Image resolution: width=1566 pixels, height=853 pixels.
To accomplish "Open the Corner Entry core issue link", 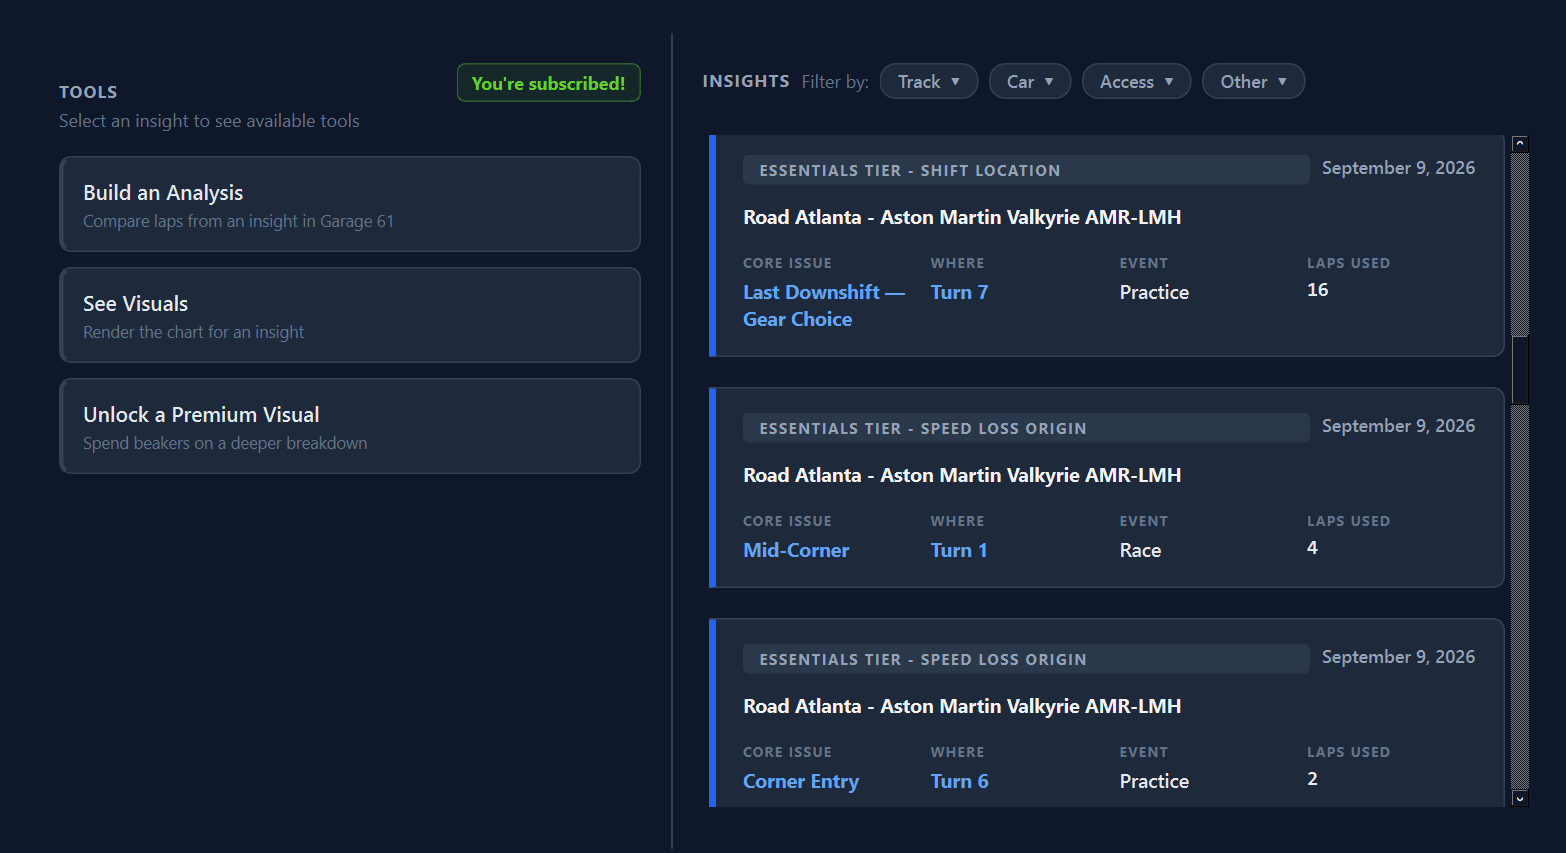I will 801,781.
